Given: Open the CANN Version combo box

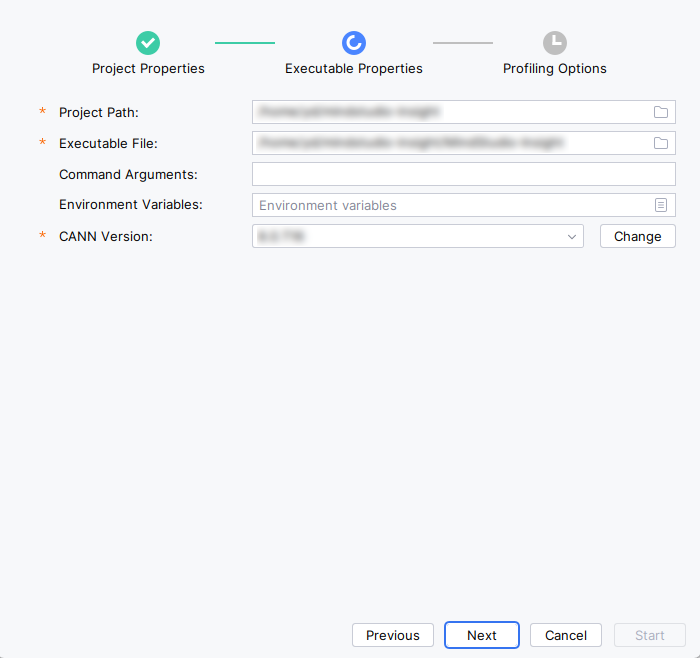Looking at the screenshot, I should coord(417,236).
